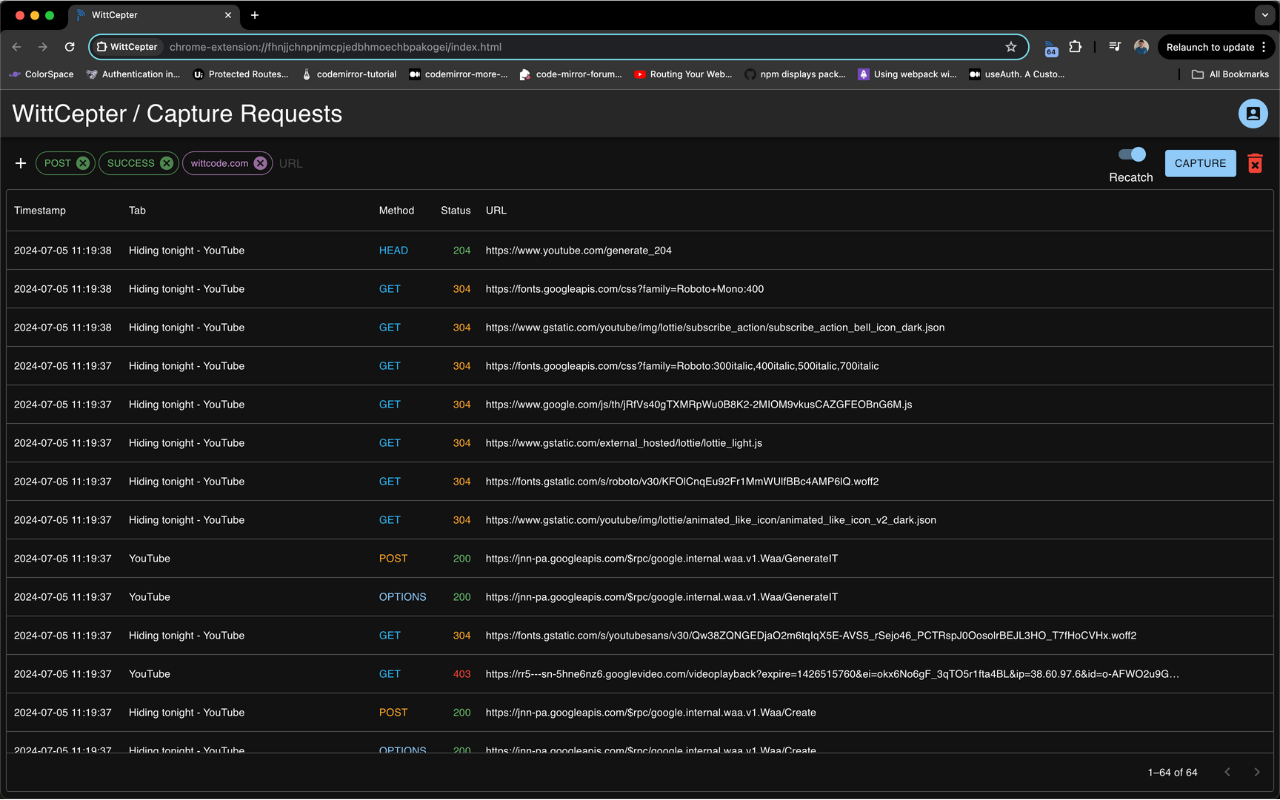Click the 204 status value
The image size is (1280, 800).
pos(462,251)
